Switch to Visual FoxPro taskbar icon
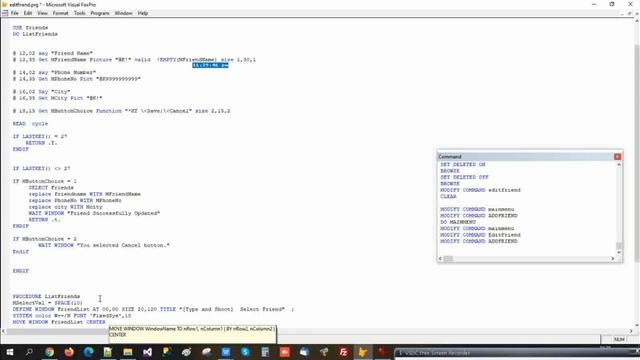 pyautogui.click(x=363, y=352)
